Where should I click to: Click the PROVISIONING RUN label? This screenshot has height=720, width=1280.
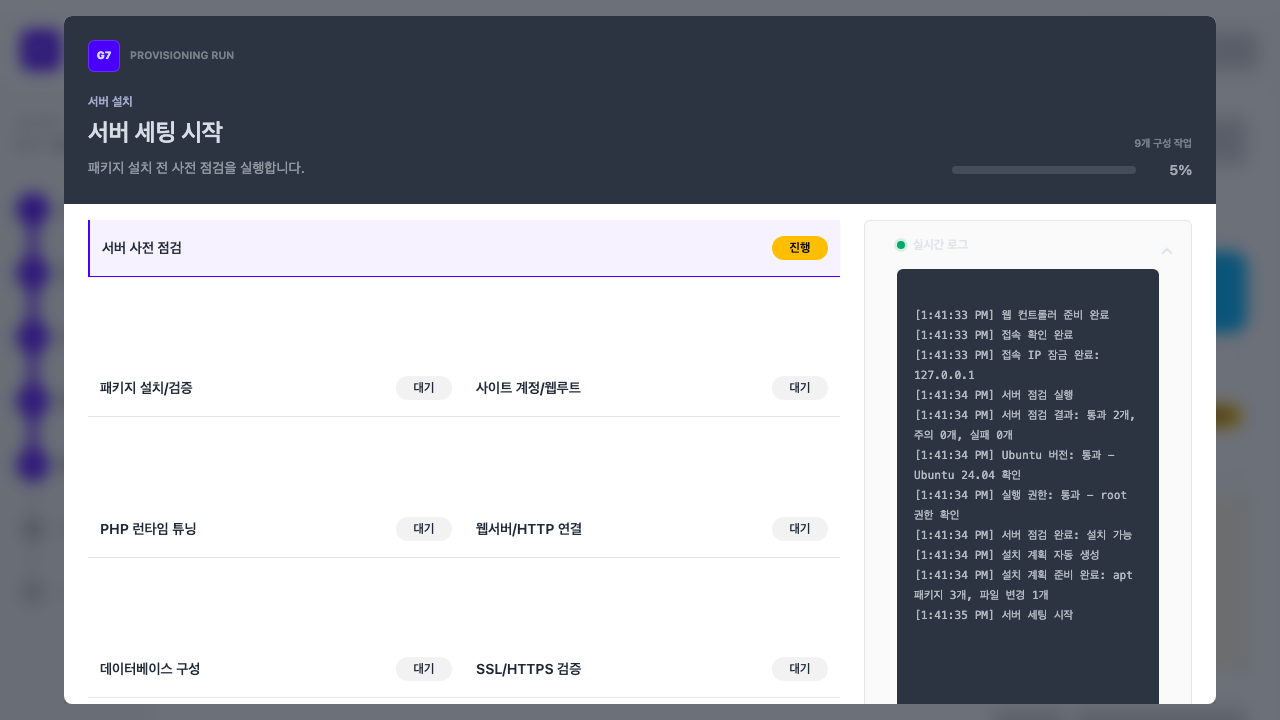pyautogui.click(x=182, y=56)
